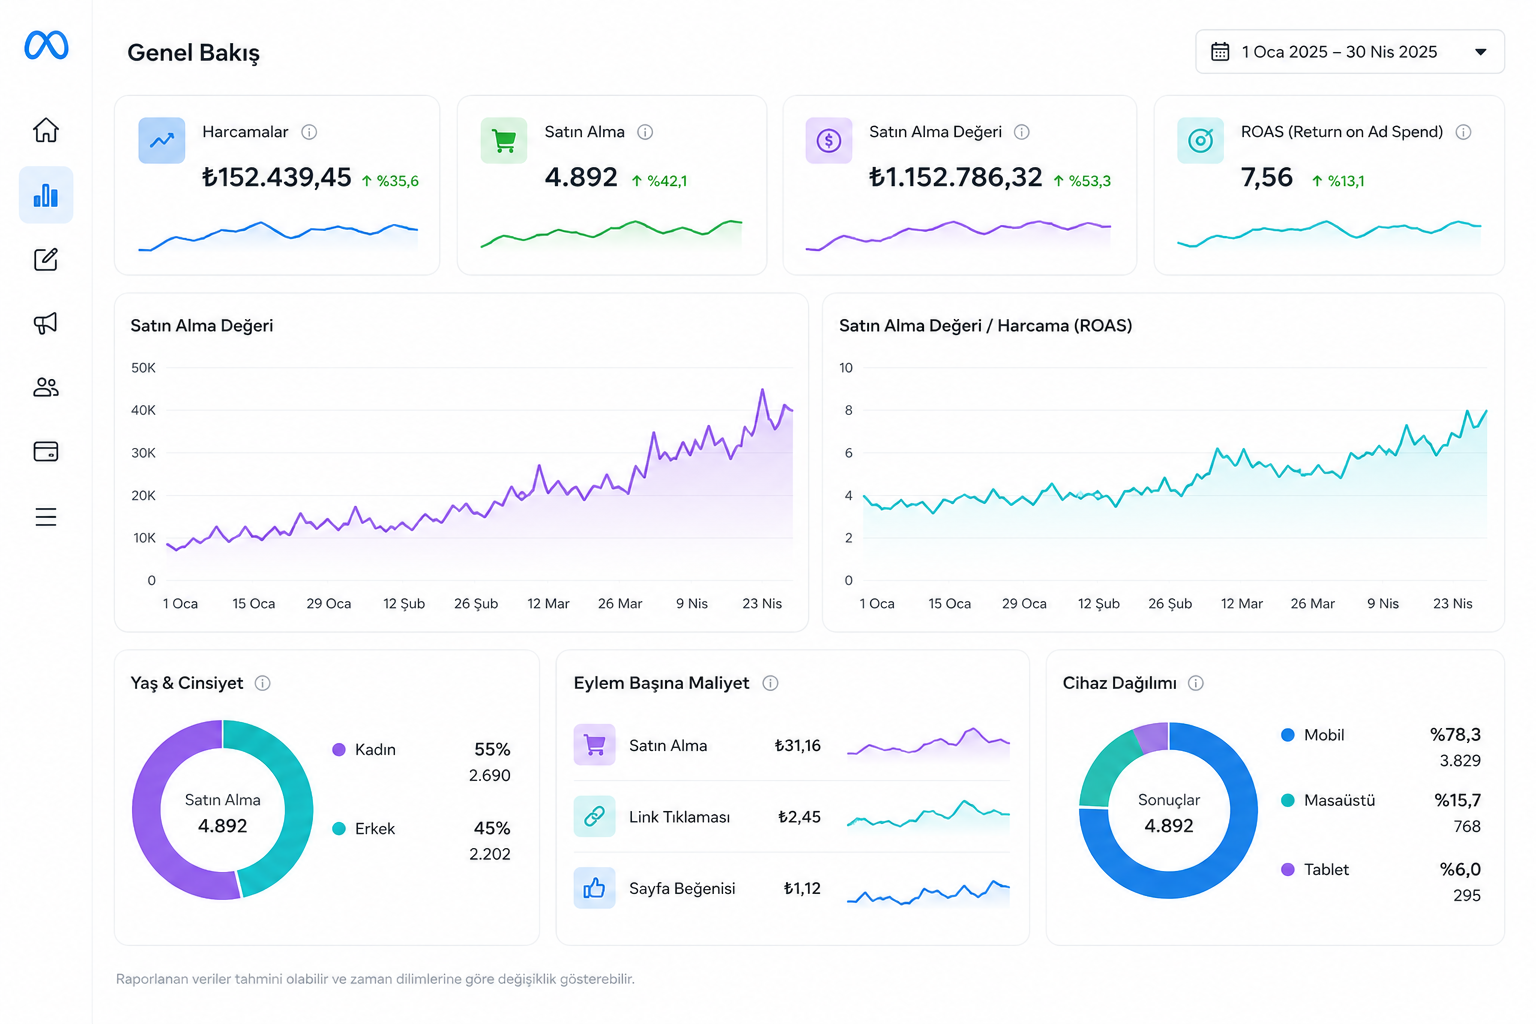
Task: Open the audiences people sidebar icon
Action: click(46, 387)
